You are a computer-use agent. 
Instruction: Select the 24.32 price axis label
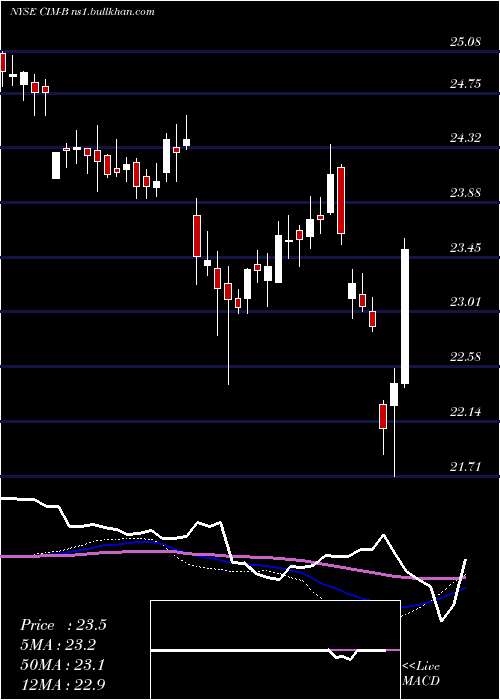click(465, 138)
